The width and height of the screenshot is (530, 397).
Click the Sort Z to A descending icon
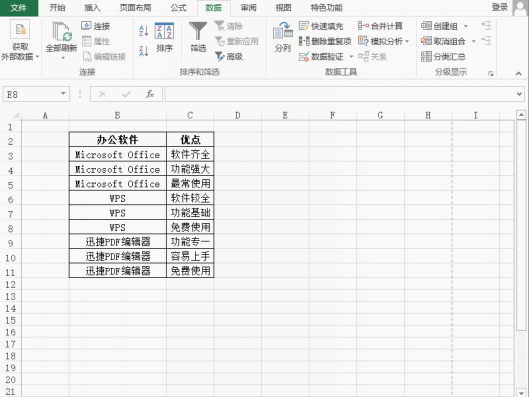coord(144,51)
